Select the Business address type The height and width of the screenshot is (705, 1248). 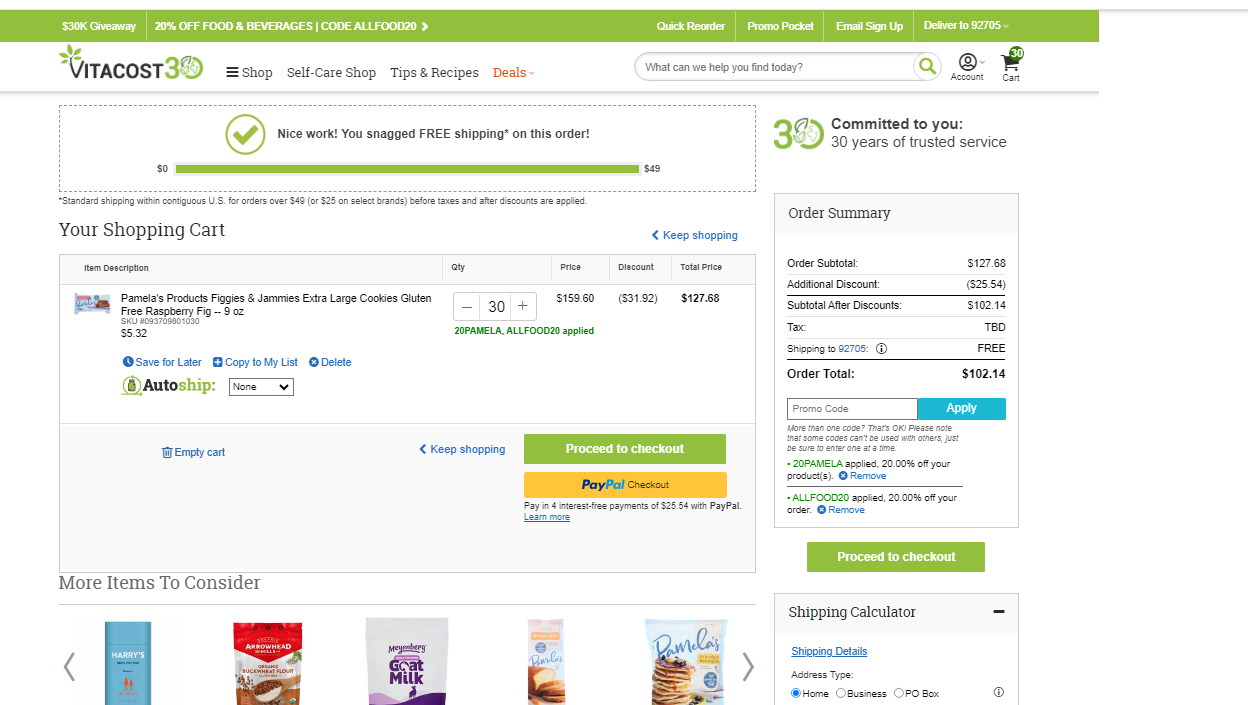click(x=841, y=693)
